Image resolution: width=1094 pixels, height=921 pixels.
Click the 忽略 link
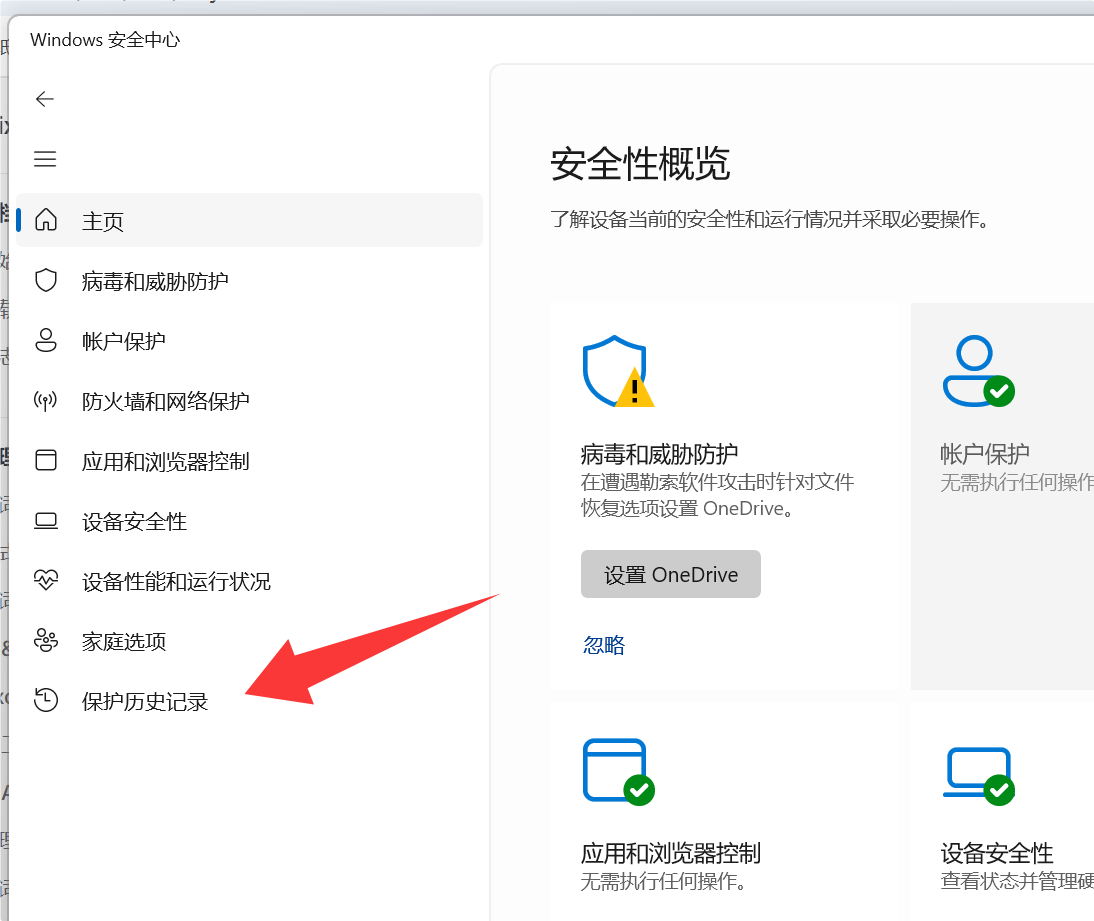click(x=604, y=645)
